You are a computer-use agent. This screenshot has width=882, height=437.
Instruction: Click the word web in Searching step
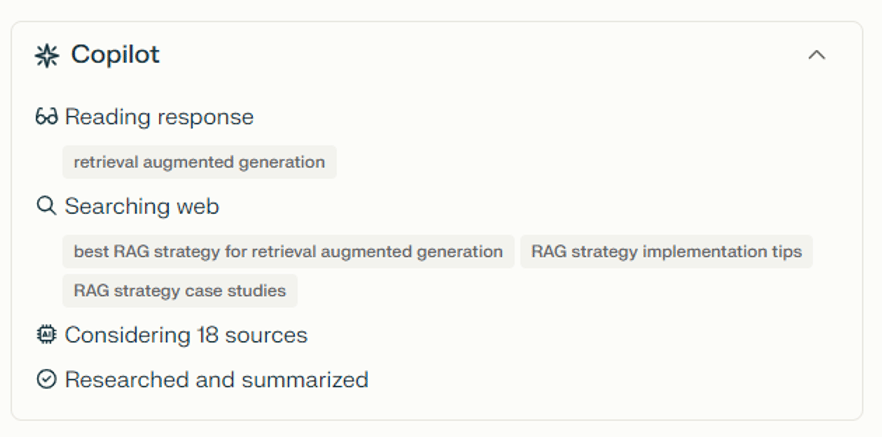tap(199, 206)
